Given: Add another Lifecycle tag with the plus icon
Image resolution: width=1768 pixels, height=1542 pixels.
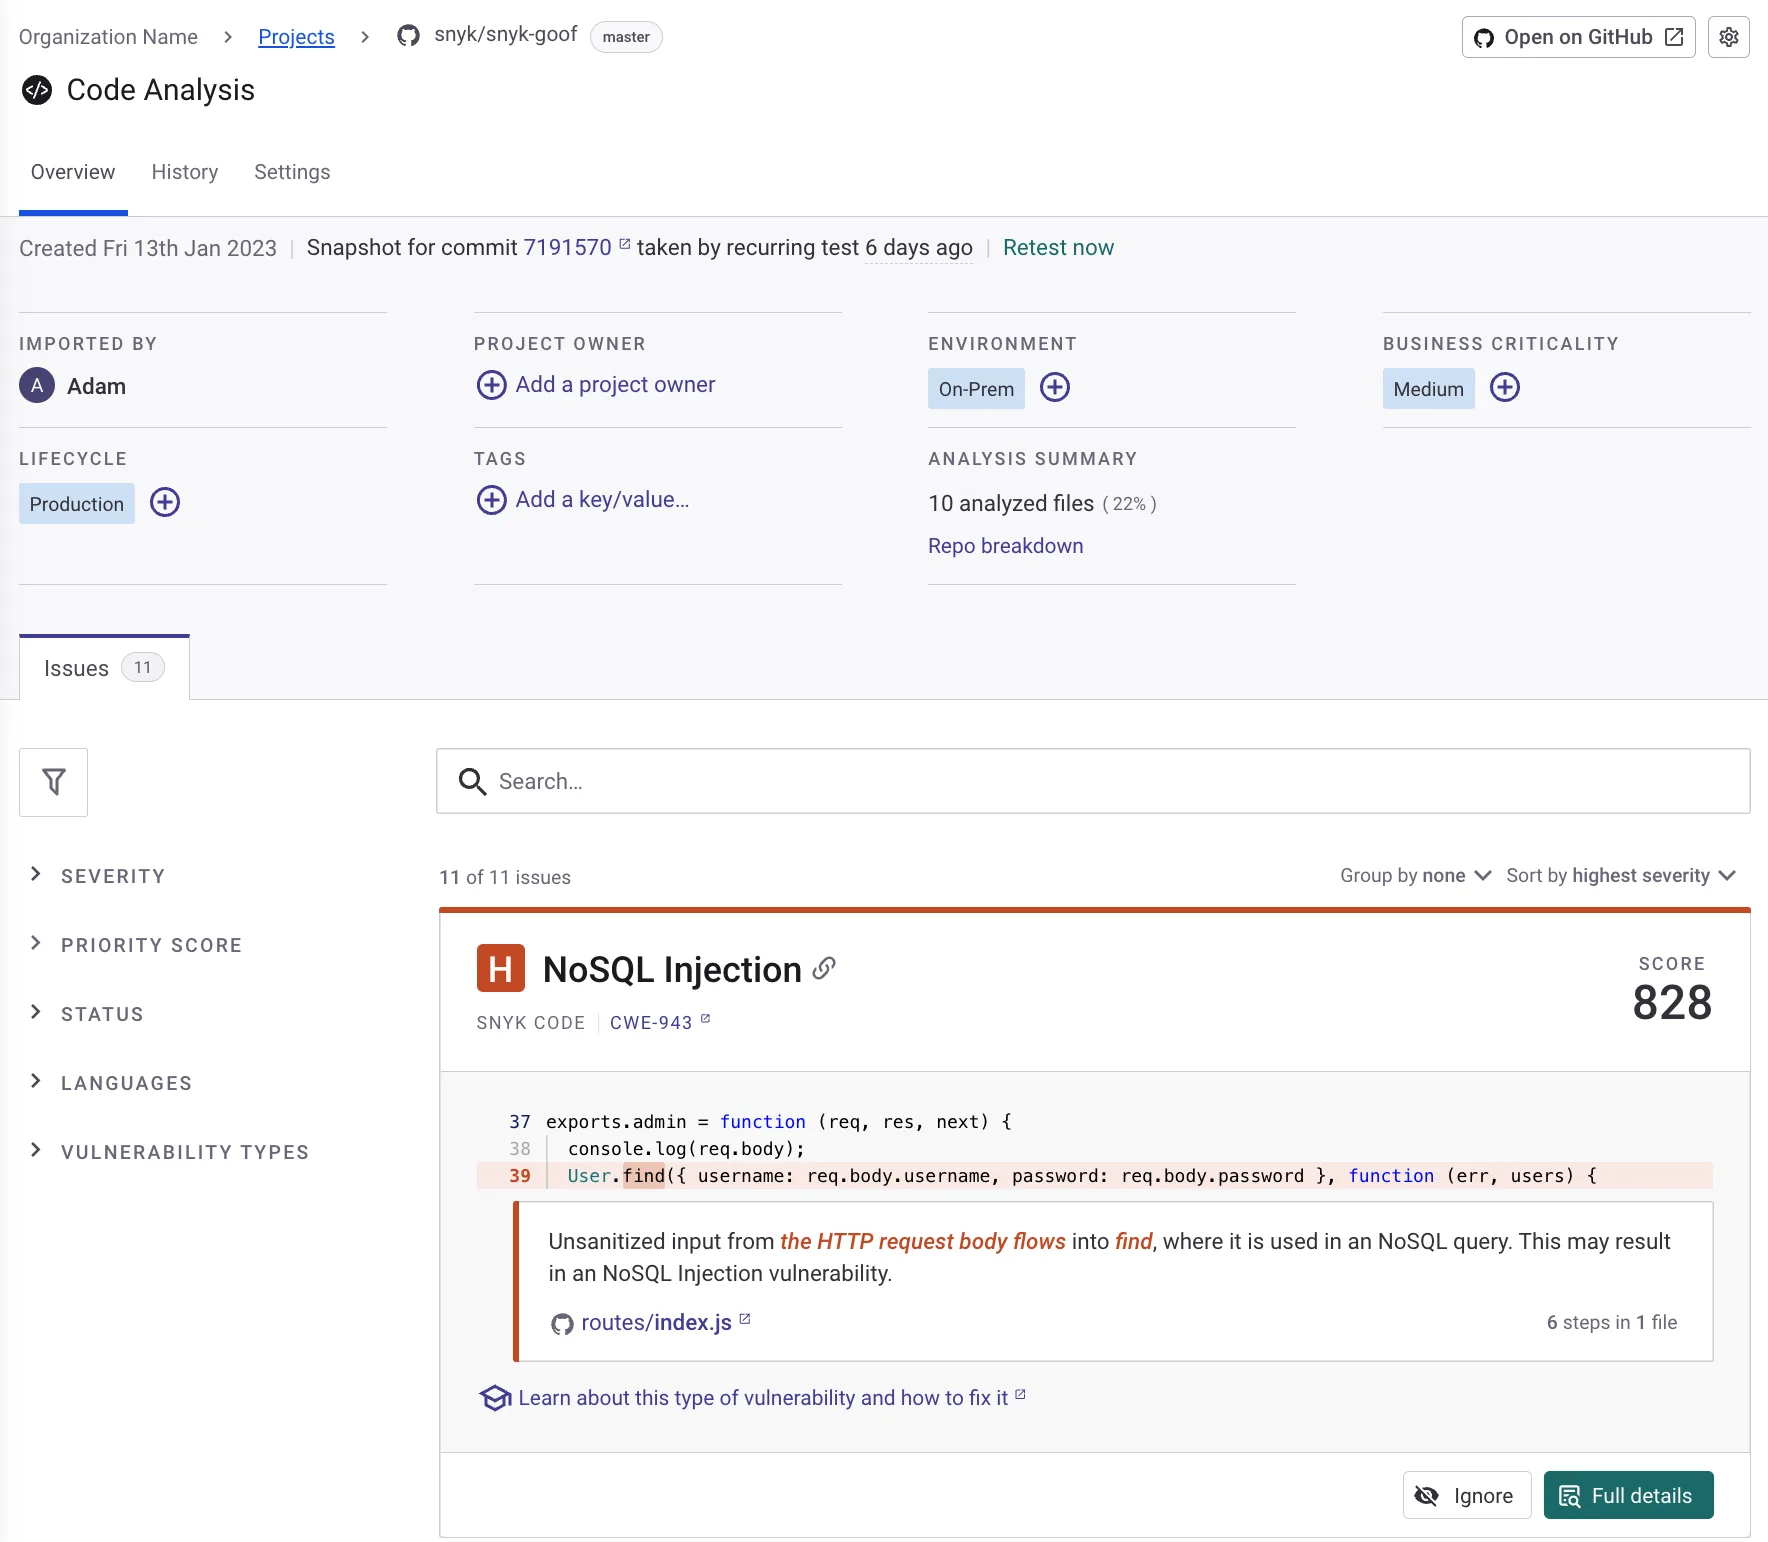Looking at the screenshot, I should [x=165, y=502].
